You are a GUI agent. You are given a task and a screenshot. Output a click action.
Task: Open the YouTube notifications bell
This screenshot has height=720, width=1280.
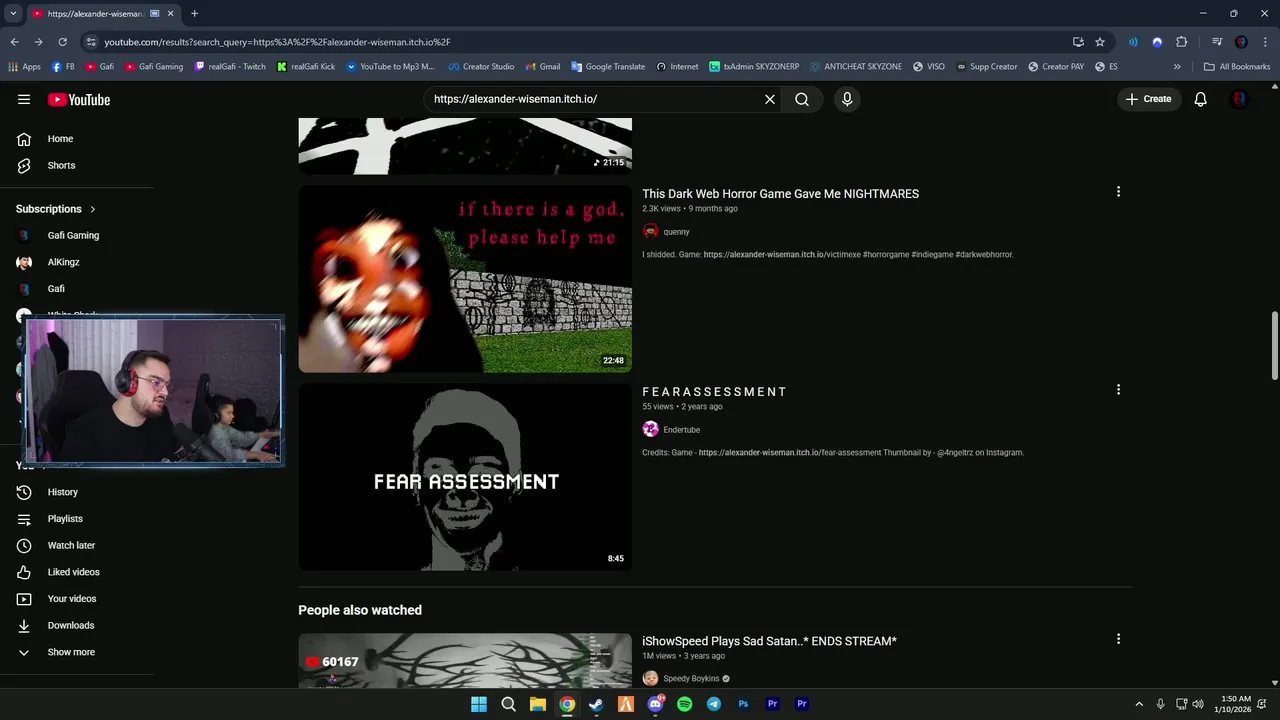click(1200, 99)
